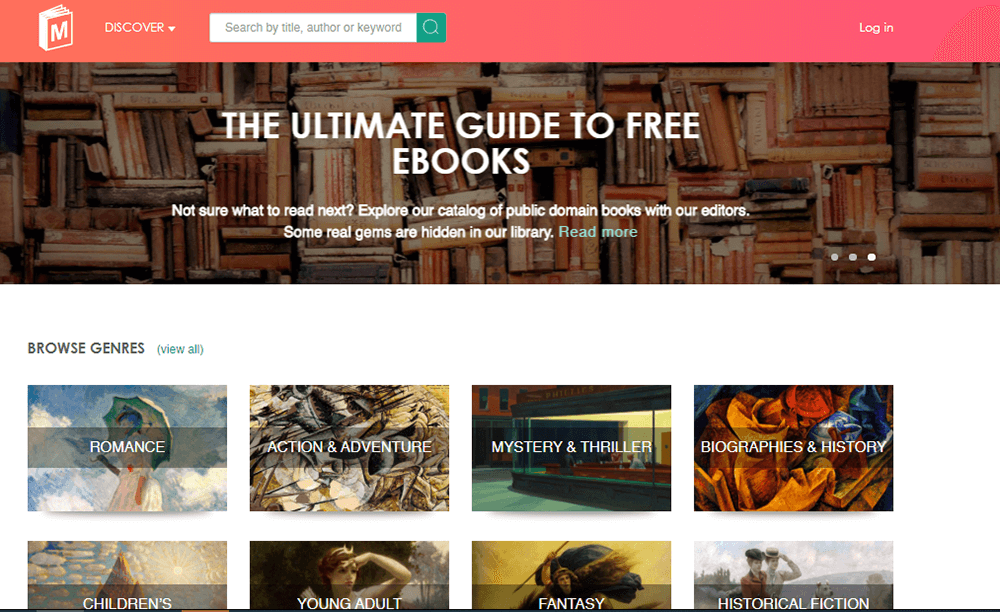Select the first carousel slide dot
The height and width of the screenshot is (612, 1000).
point(835,257)
